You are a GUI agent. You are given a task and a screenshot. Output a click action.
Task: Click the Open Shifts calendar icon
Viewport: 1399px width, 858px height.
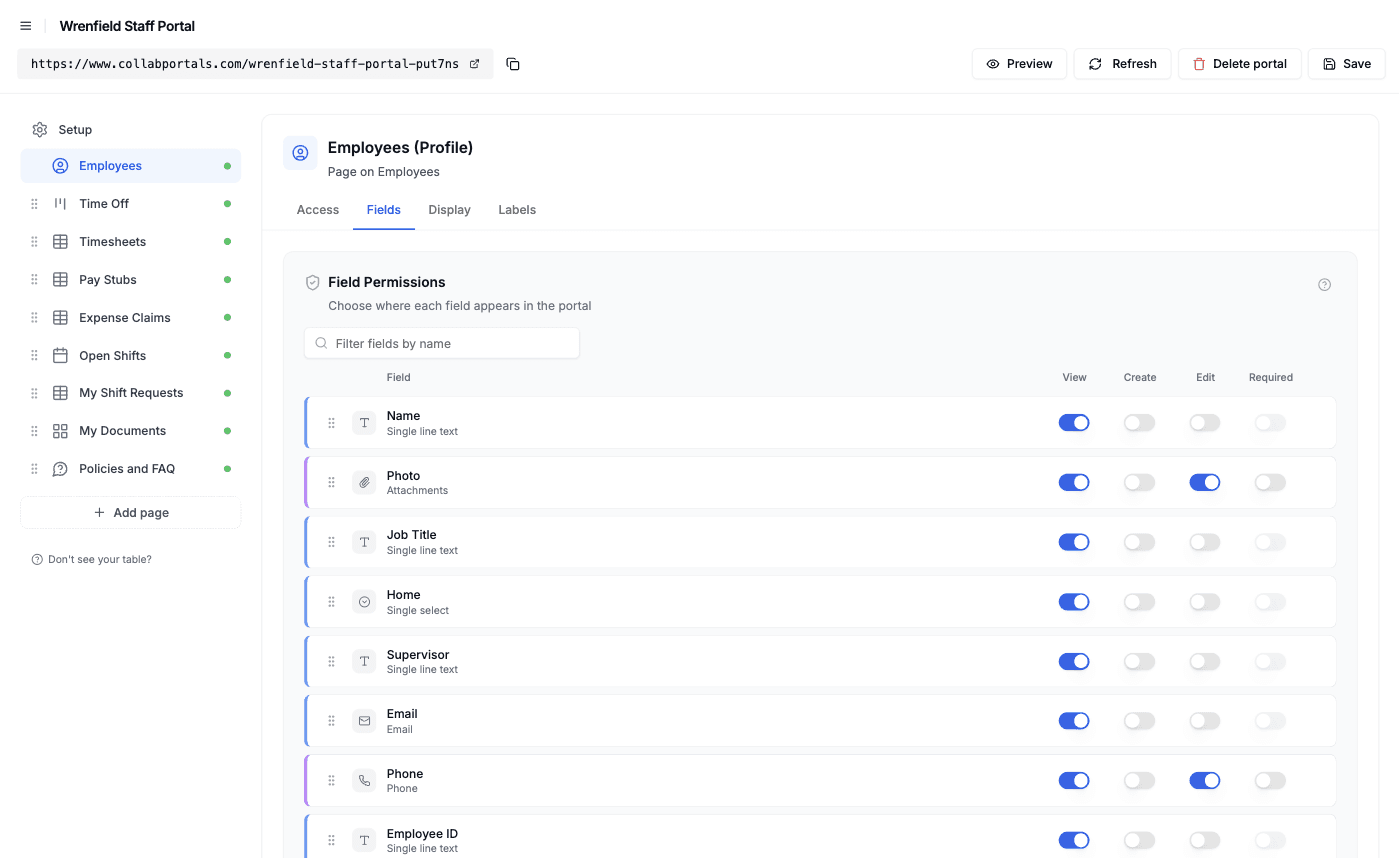(x=60, y=356)
